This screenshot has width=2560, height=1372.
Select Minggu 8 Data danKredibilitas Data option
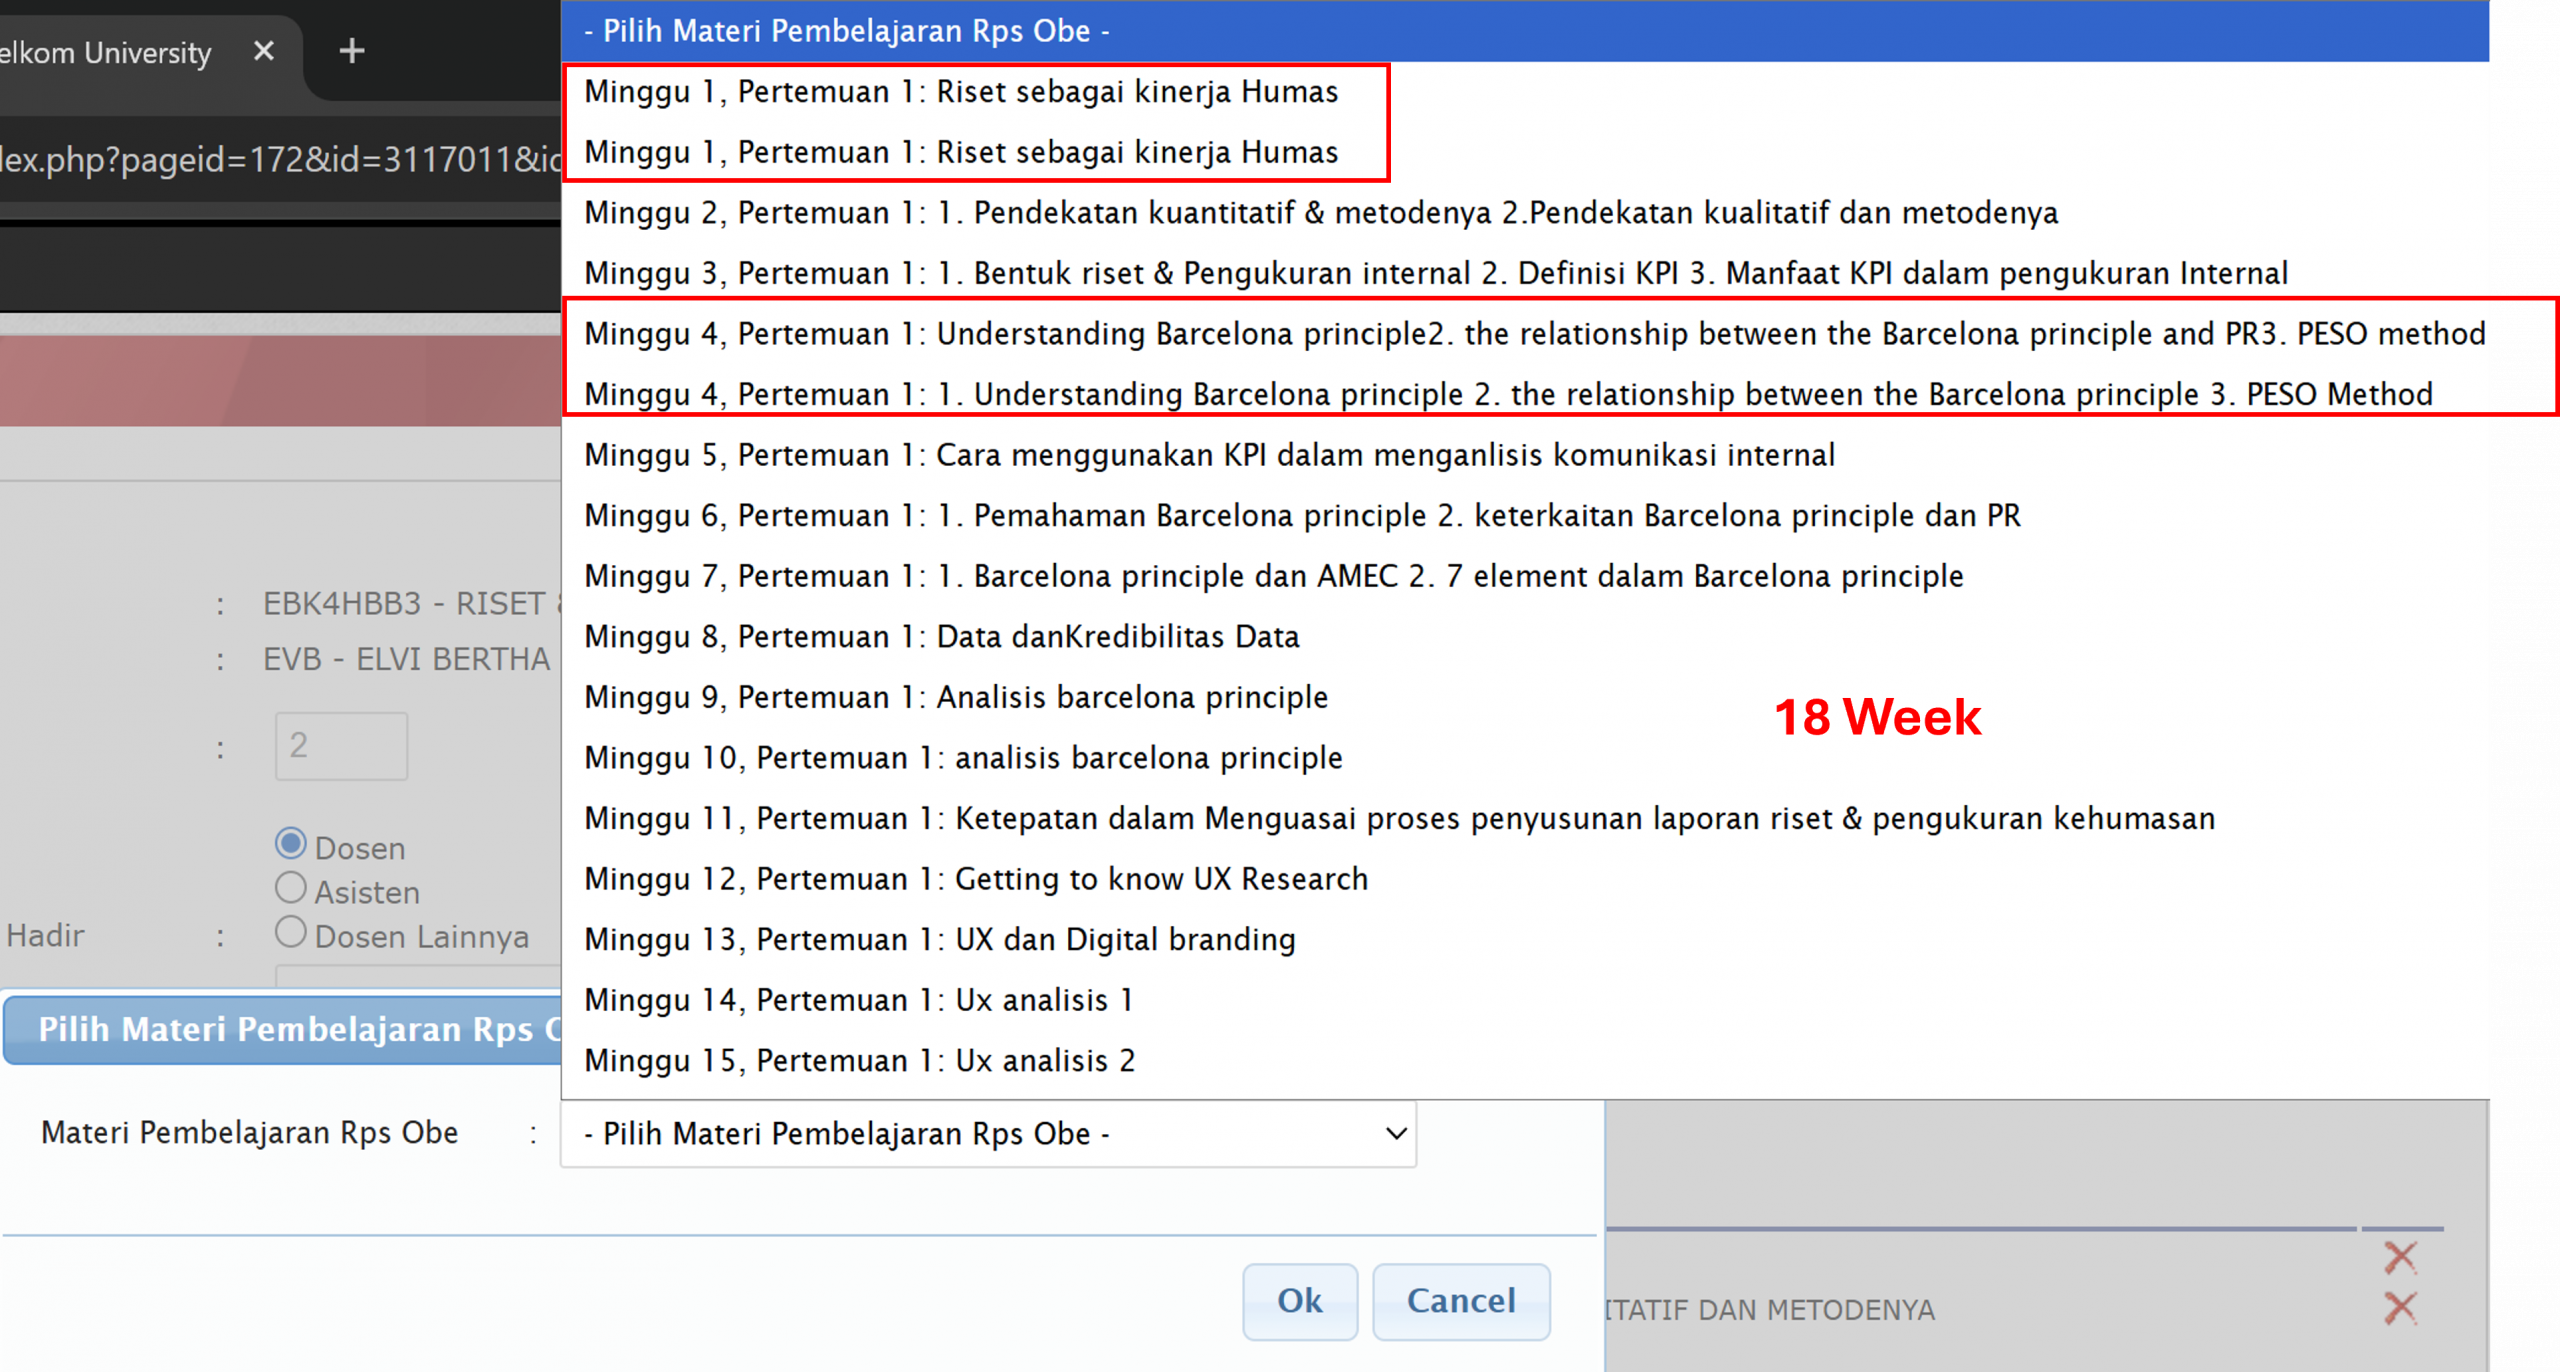coord(1525,636)
